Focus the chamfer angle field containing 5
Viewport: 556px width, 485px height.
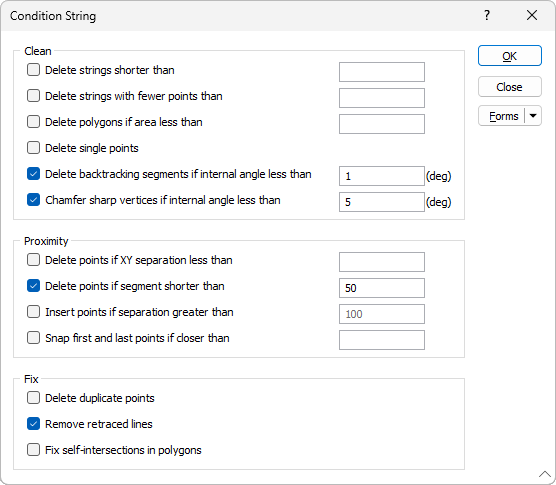pyautogui.click(x=382, y=202)
